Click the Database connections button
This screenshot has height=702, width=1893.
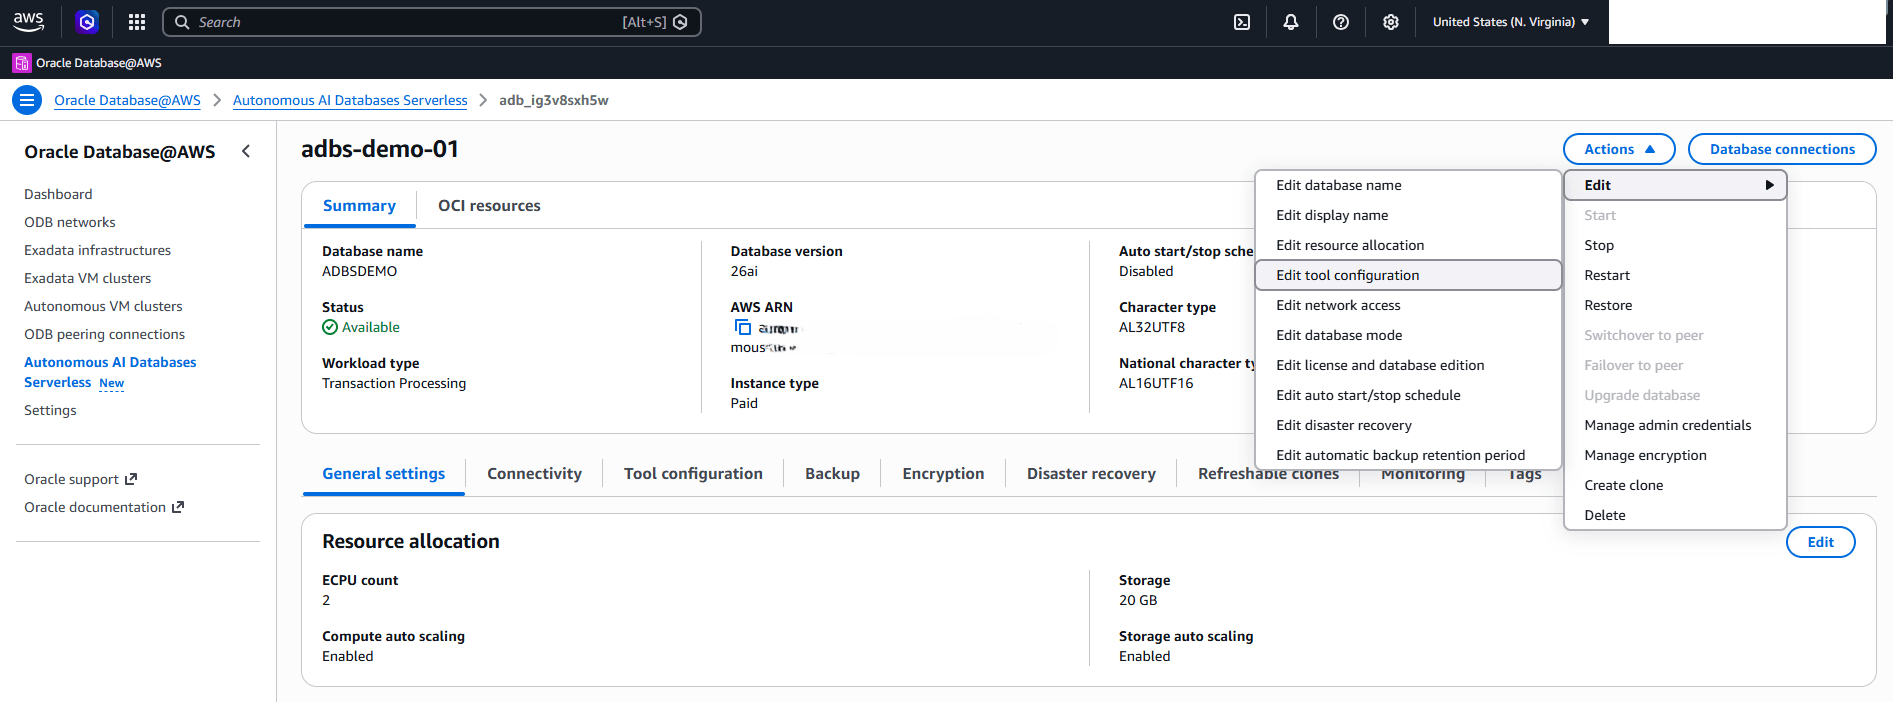pos(1782,149)
